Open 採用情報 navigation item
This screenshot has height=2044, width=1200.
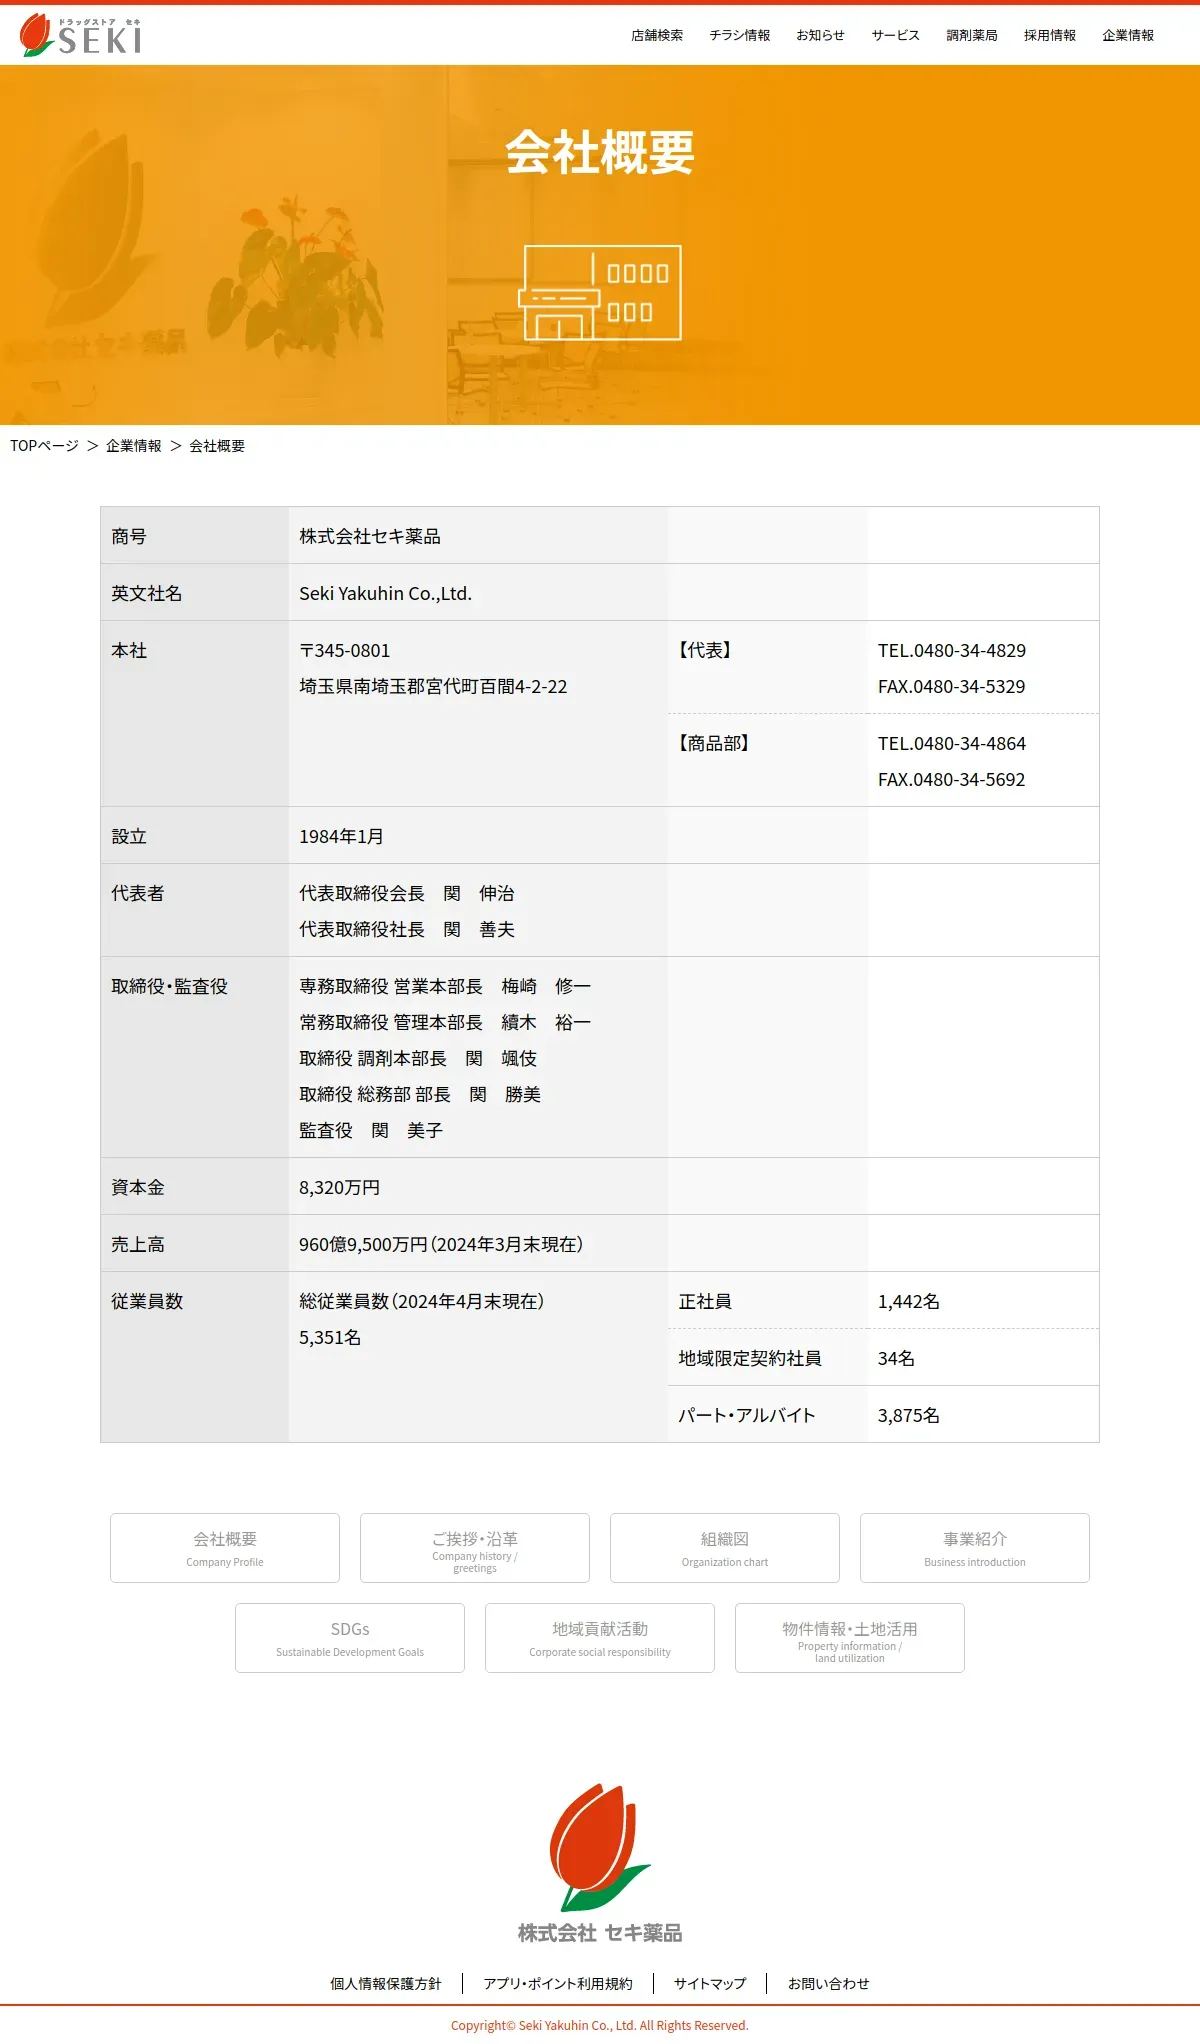click(1050, 35)
